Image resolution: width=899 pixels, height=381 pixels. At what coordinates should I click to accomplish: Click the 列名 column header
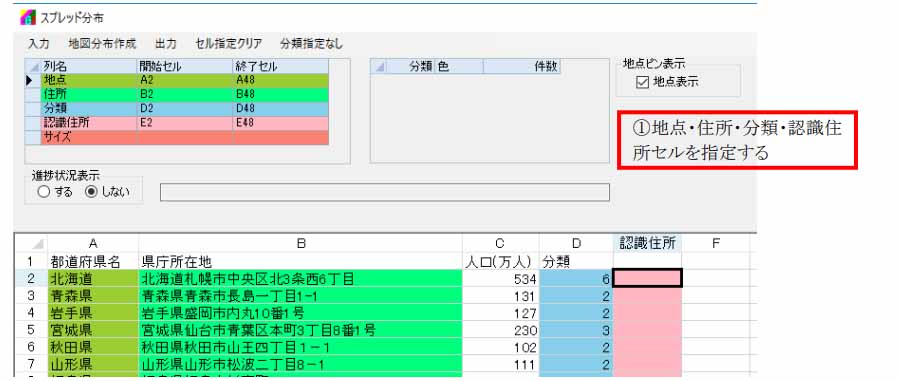tap(89, 66)
